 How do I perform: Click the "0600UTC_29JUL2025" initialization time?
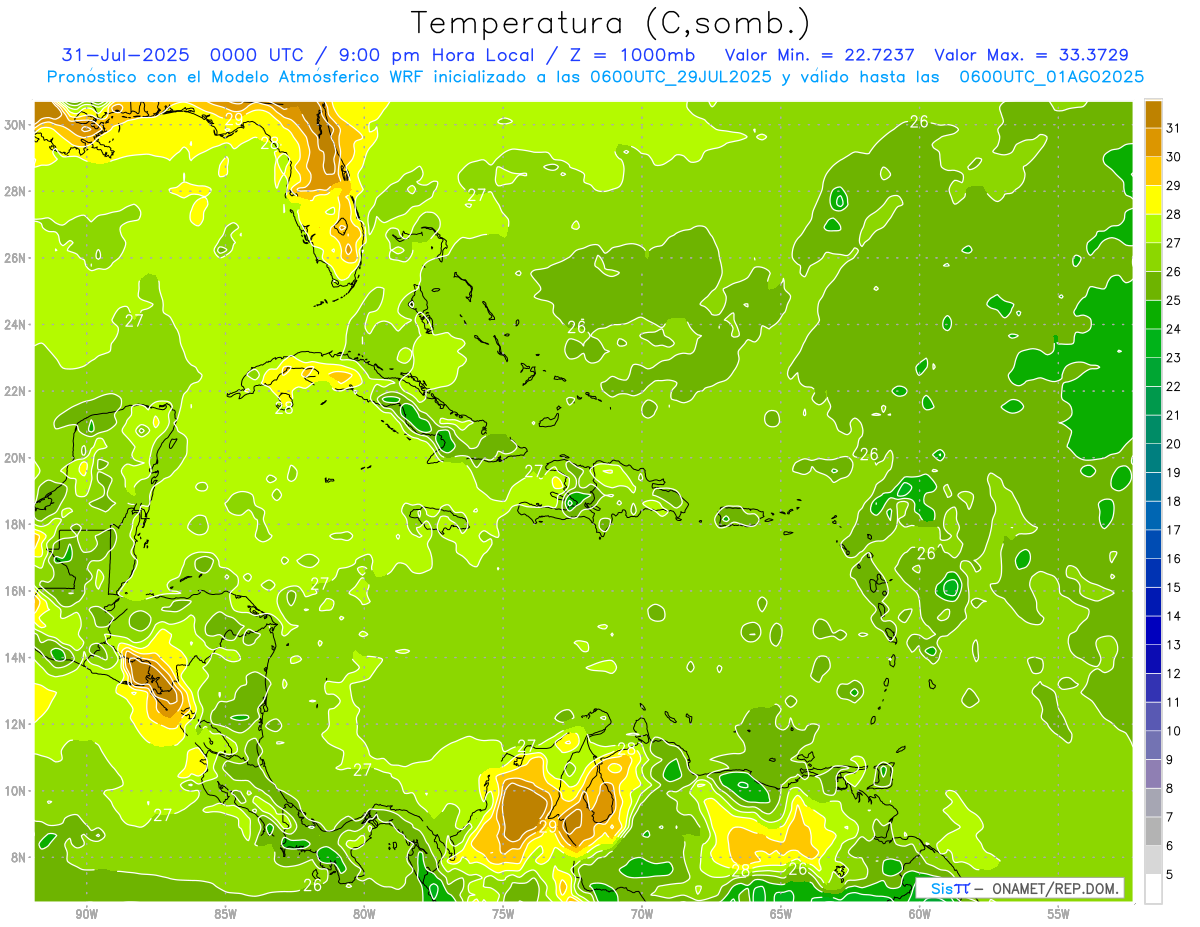tap(681, 77)
